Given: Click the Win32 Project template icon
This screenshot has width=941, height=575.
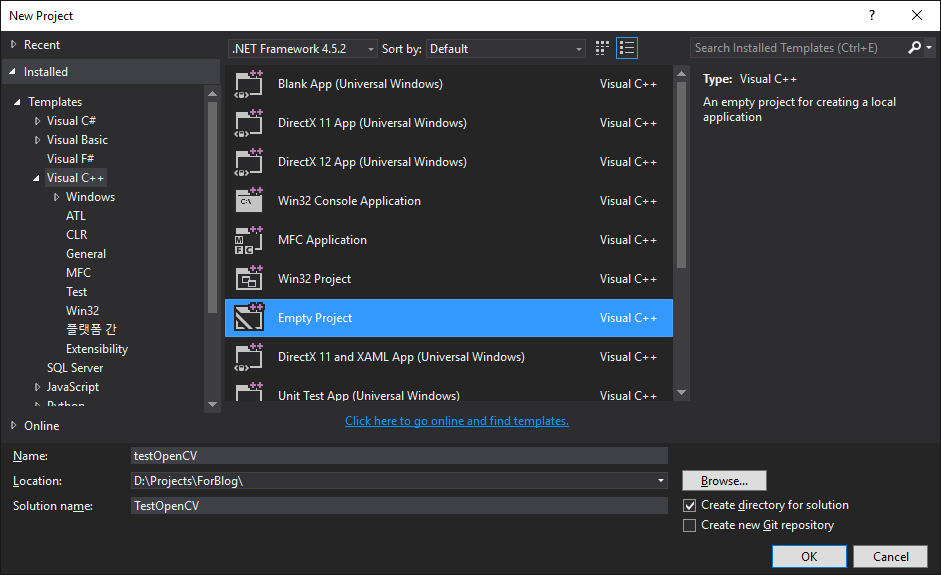Looking at the screenshot, I should [x=248, y=278].
